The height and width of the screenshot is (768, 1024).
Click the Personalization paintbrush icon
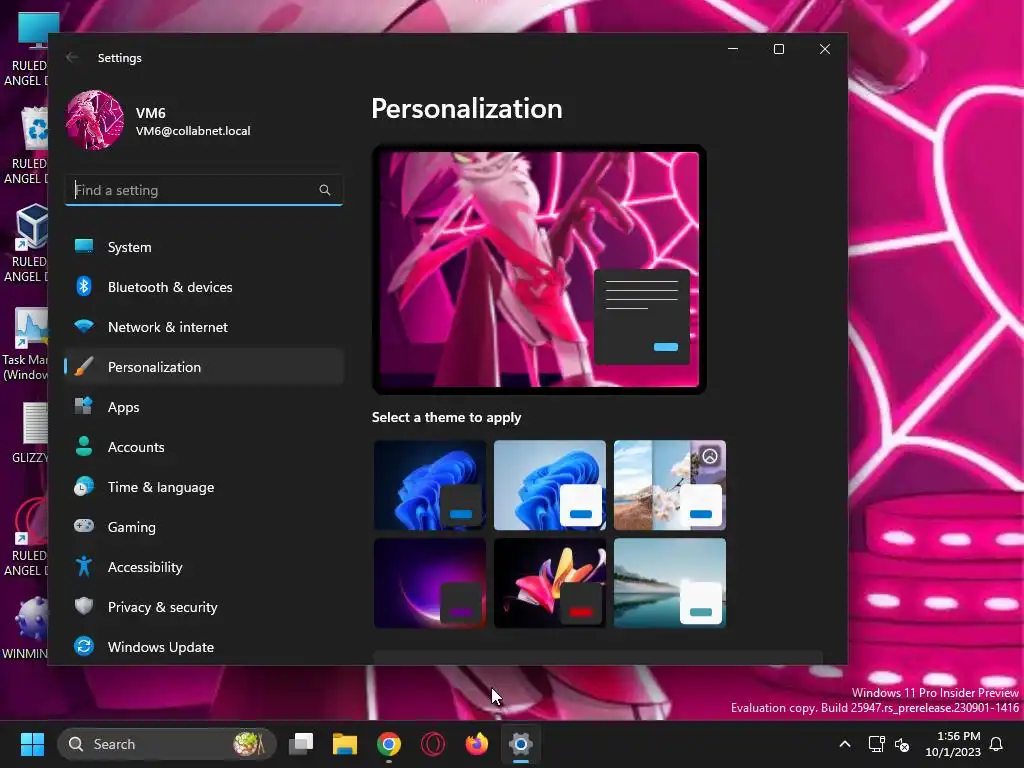[x=84, y=366]
